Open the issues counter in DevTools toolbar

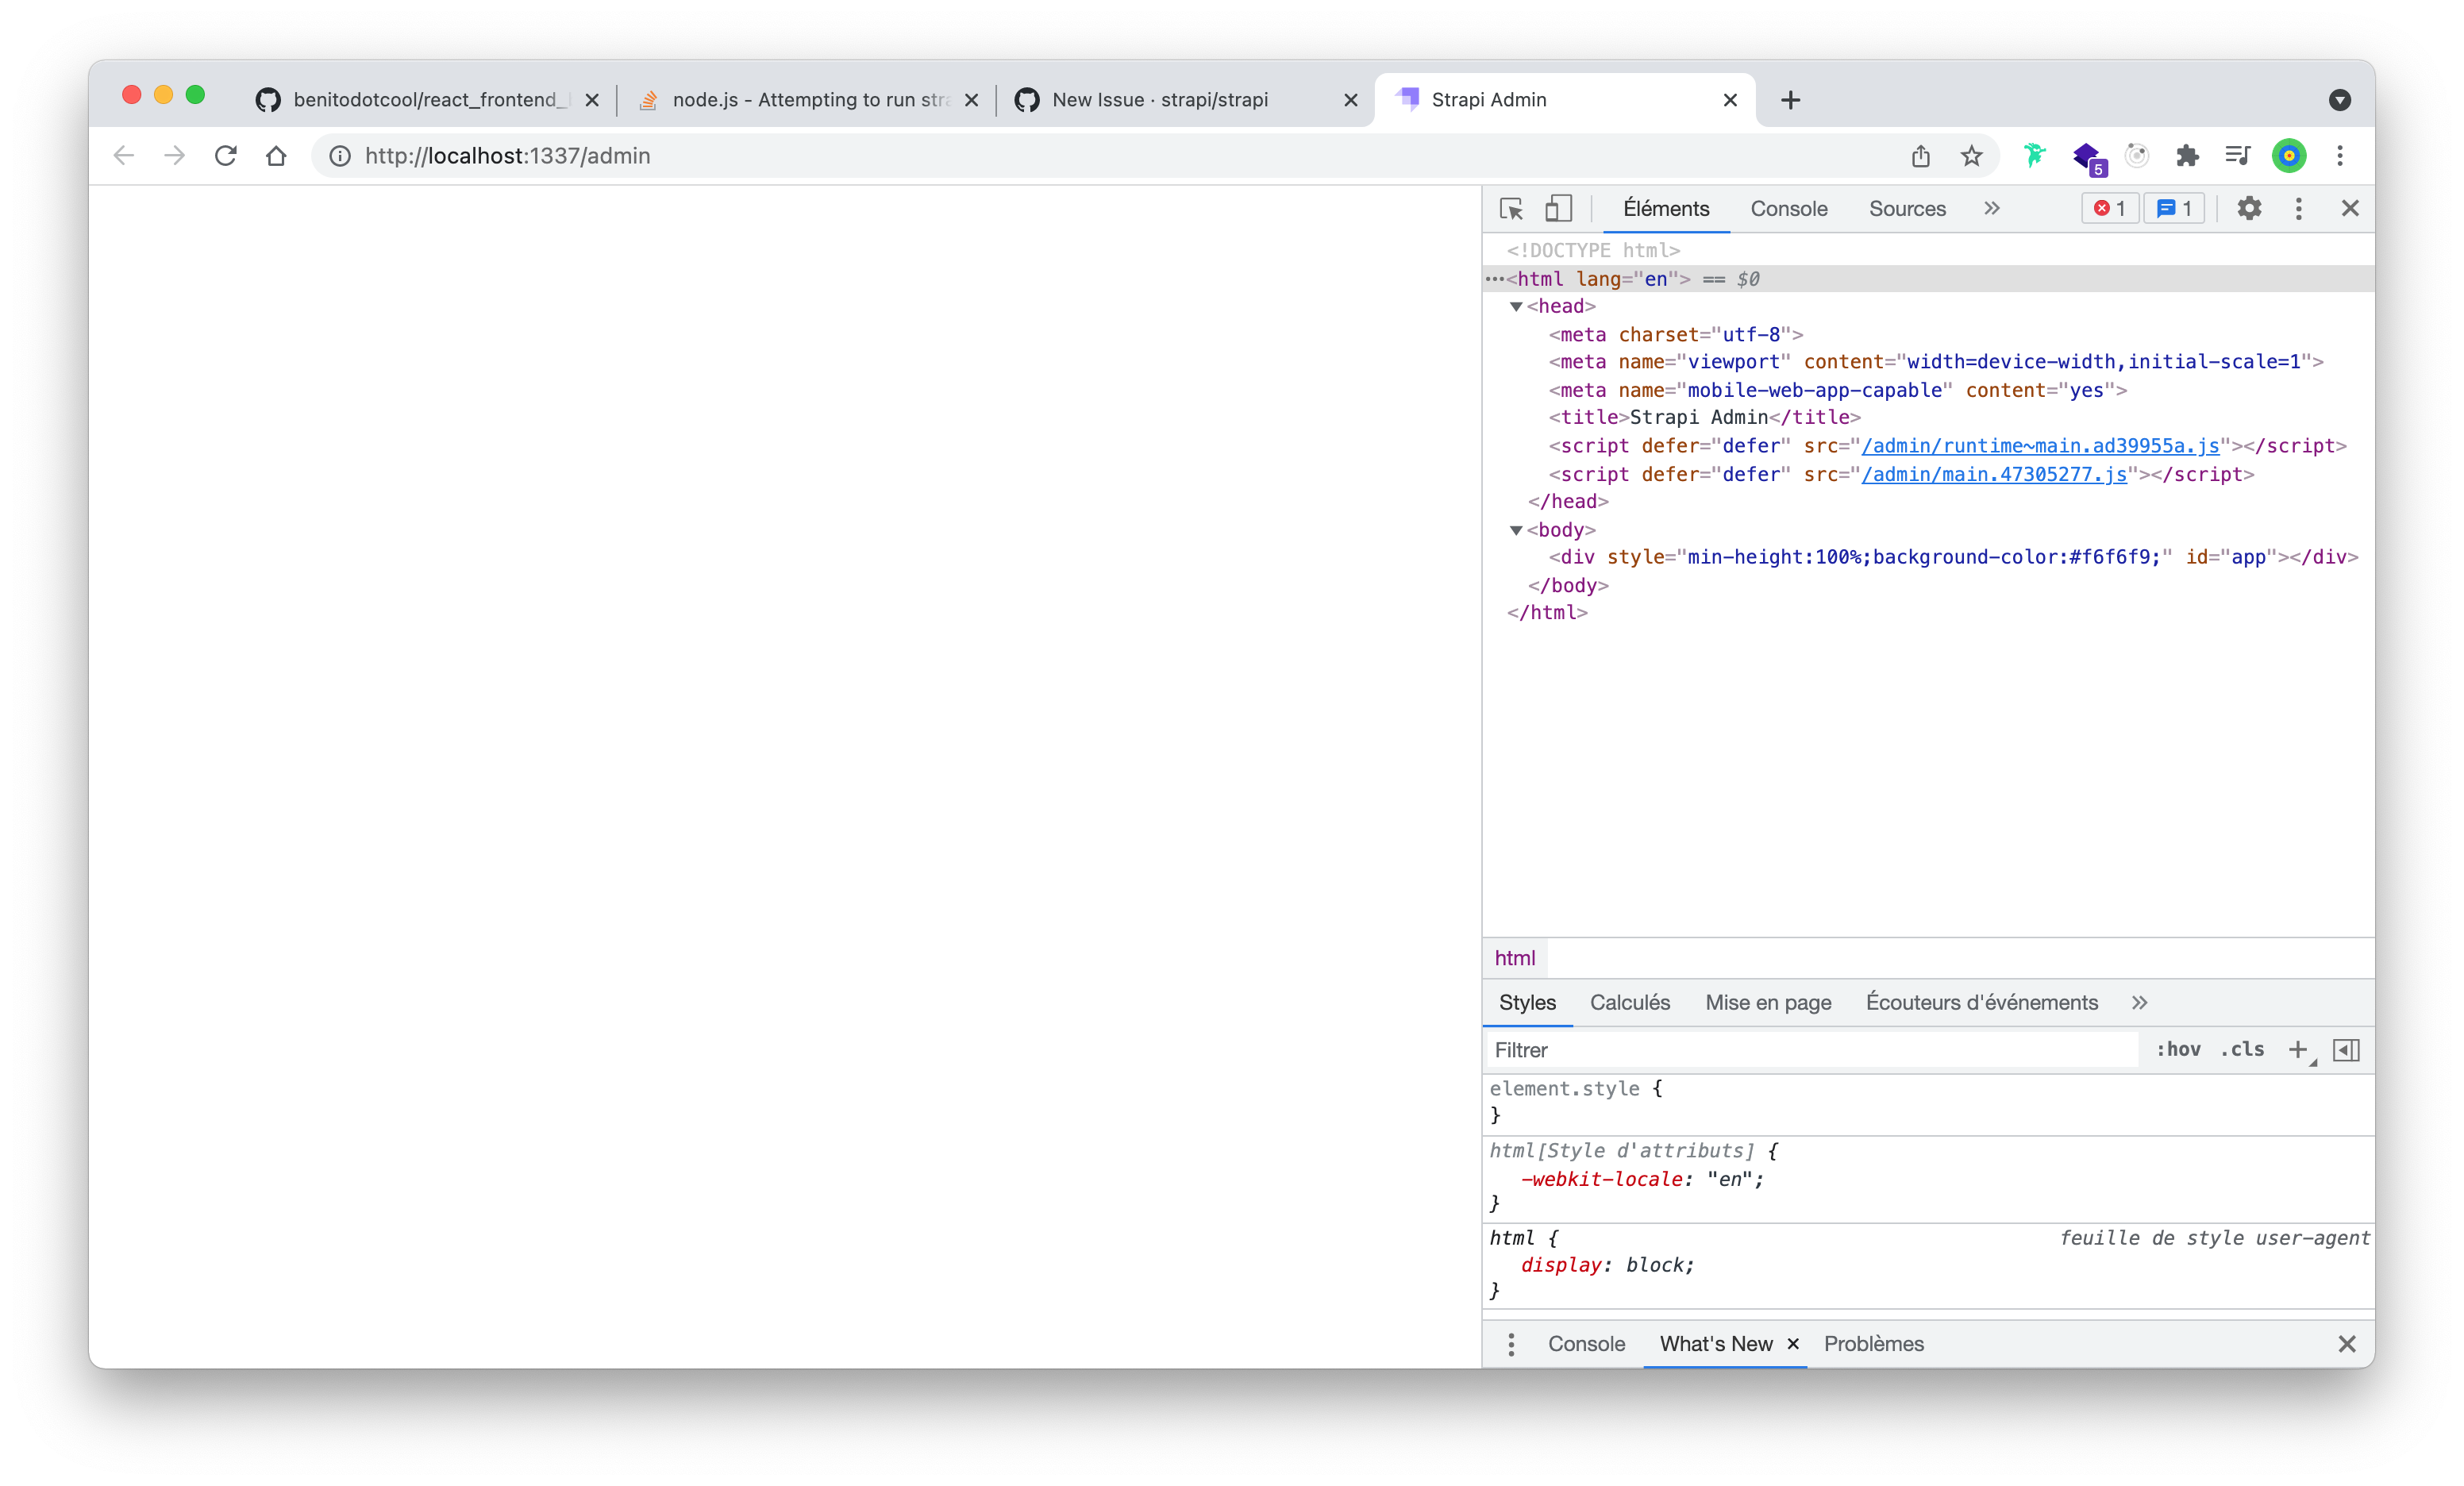[x=2174, y=208]
